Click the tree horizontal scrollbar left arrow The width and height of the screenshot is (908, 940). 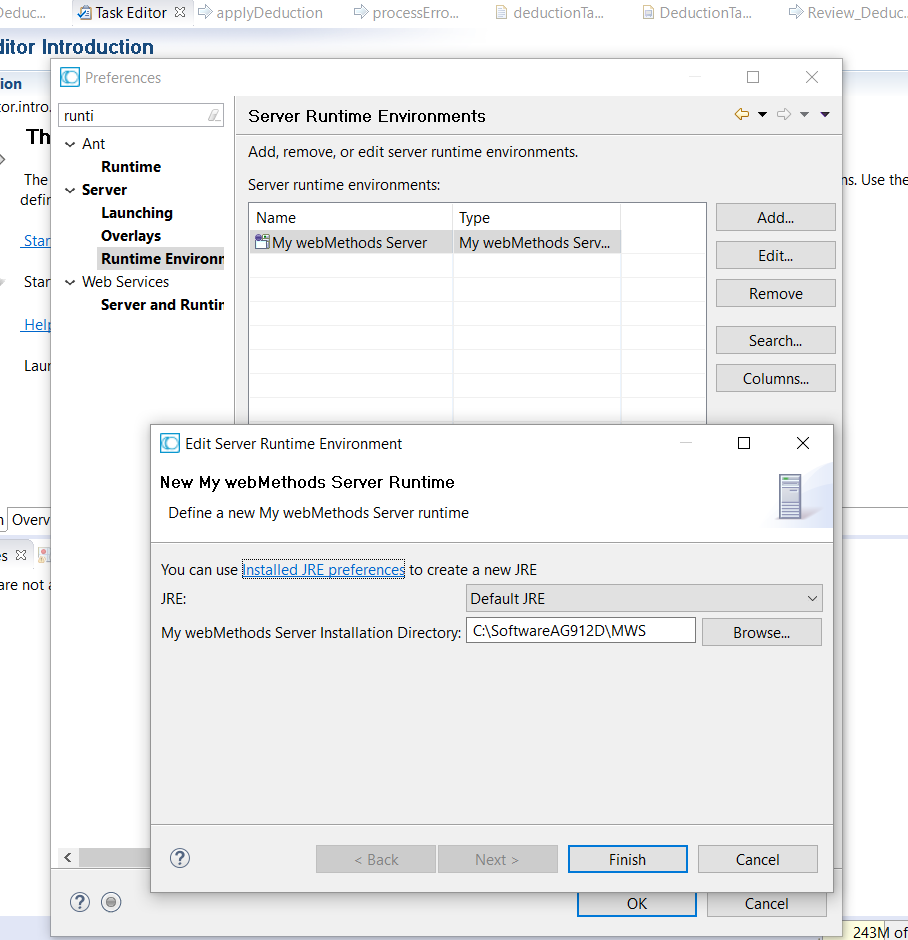pyautogui.click(x=68, y=857)
